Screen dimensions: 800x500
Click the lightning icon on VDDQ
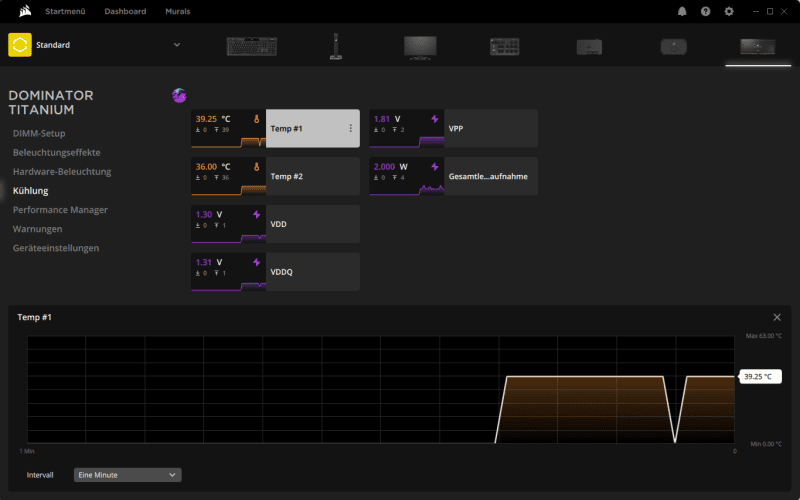[x=257, y=262]
